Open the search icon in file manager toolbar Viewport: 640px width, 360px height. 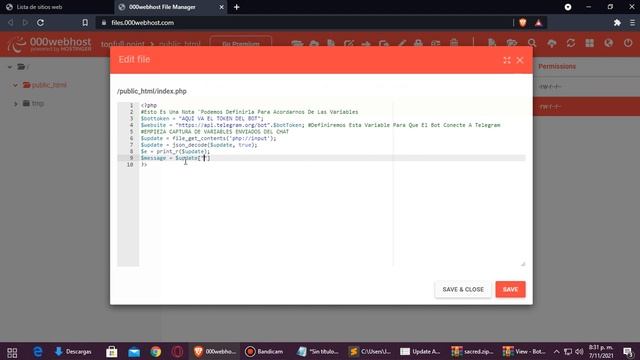(532, 43)
